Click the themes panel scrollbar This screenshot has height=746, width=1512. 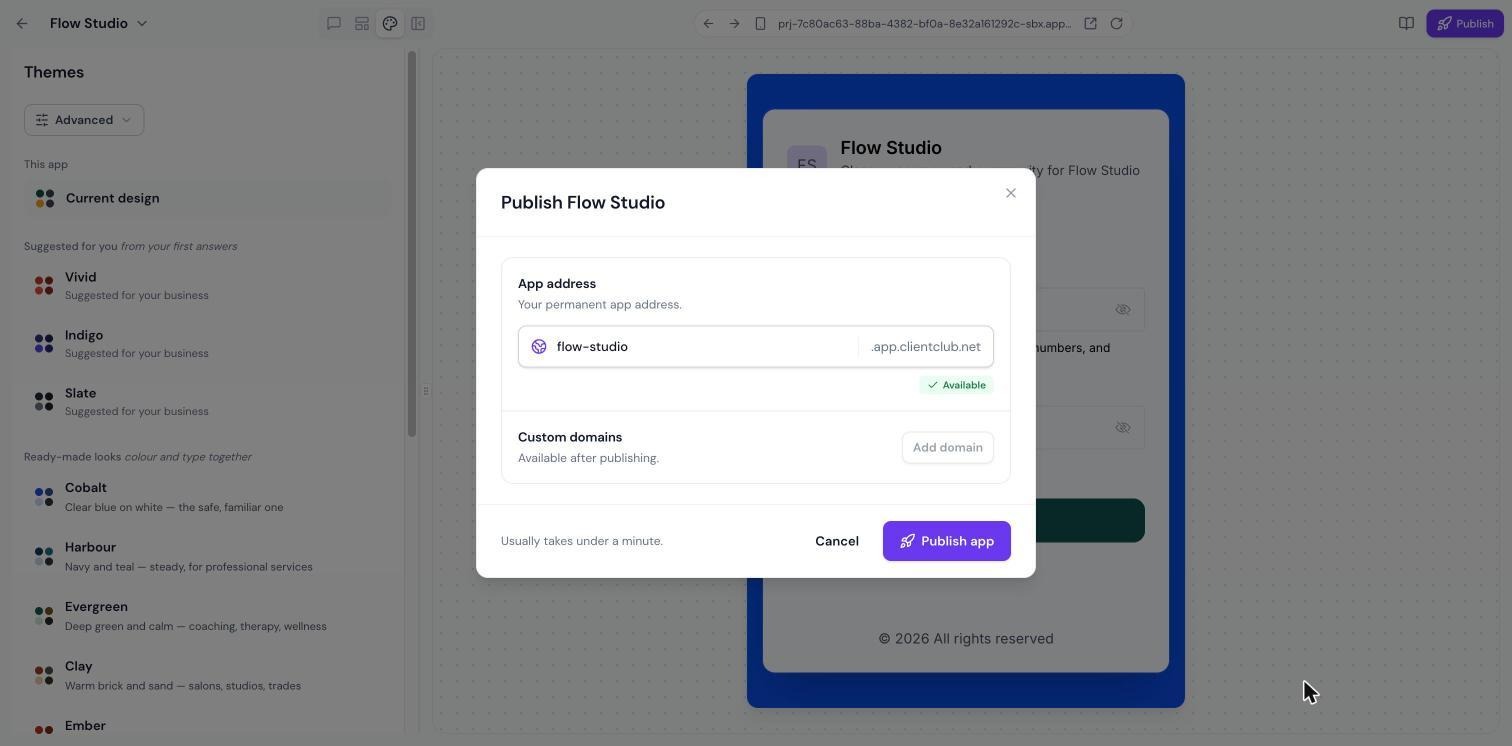pos(411,244)
